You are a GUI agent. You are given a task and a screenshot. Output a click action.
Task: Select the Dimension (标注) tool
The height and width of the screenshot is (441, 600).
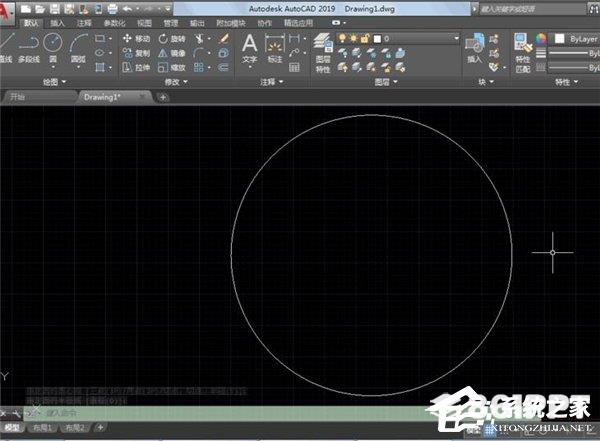(x=275, y=49)
